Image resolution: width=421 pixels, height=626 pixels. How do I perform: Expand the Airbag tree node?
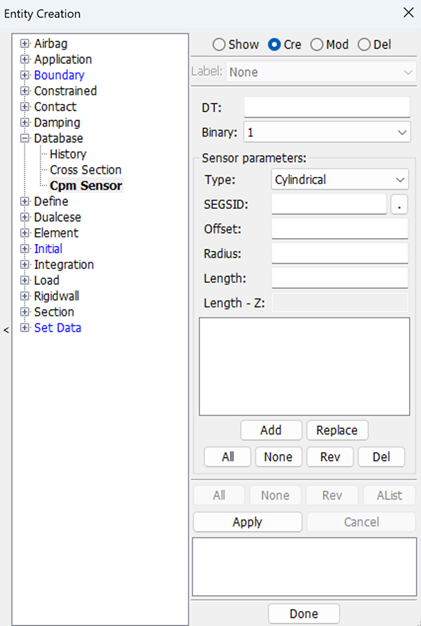pos(25,44)
